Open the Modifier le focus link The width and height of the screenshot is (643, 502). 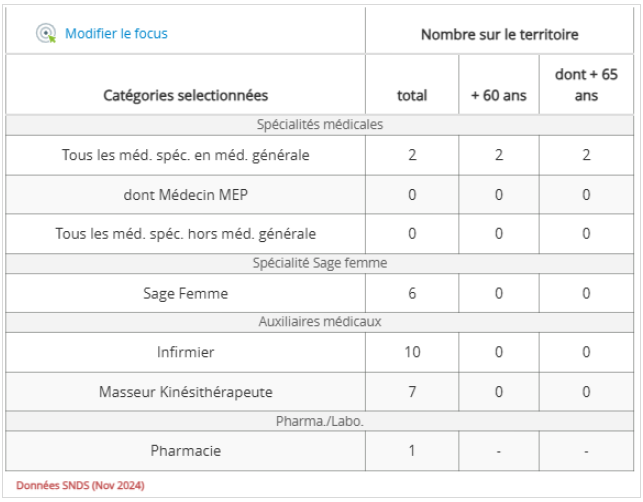point(116,34)
